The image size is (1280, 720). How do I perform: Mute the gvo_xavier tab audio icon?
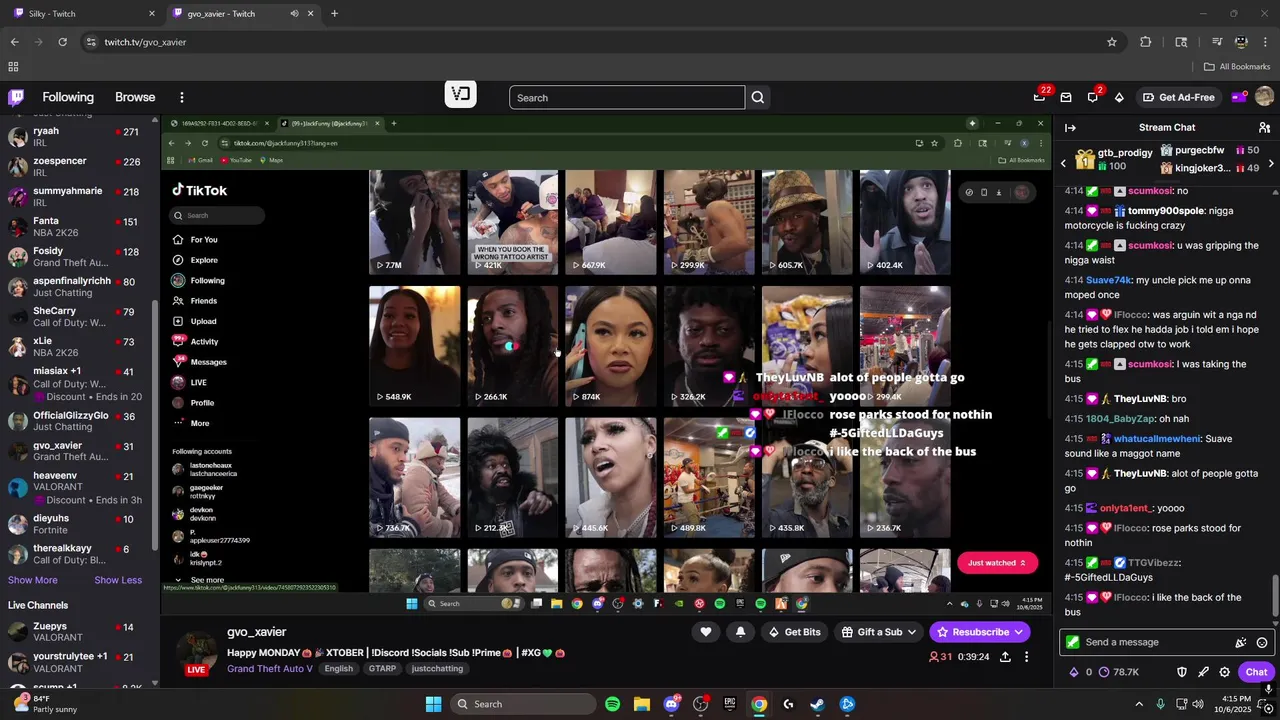point(294,14)
